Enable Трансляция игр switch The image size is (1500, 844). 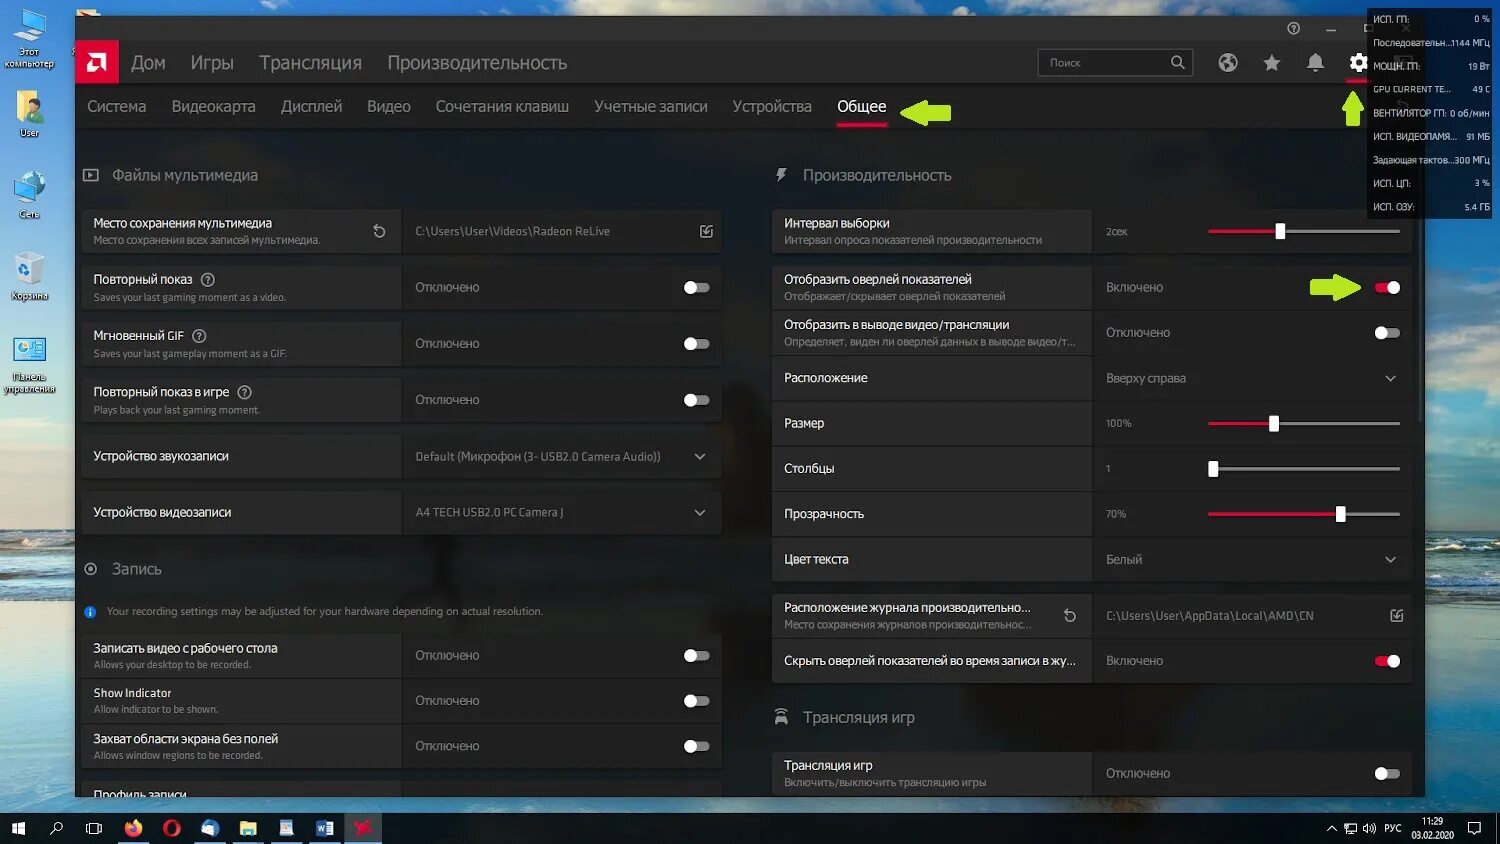pyautogui.click(x=1387, y=774)
